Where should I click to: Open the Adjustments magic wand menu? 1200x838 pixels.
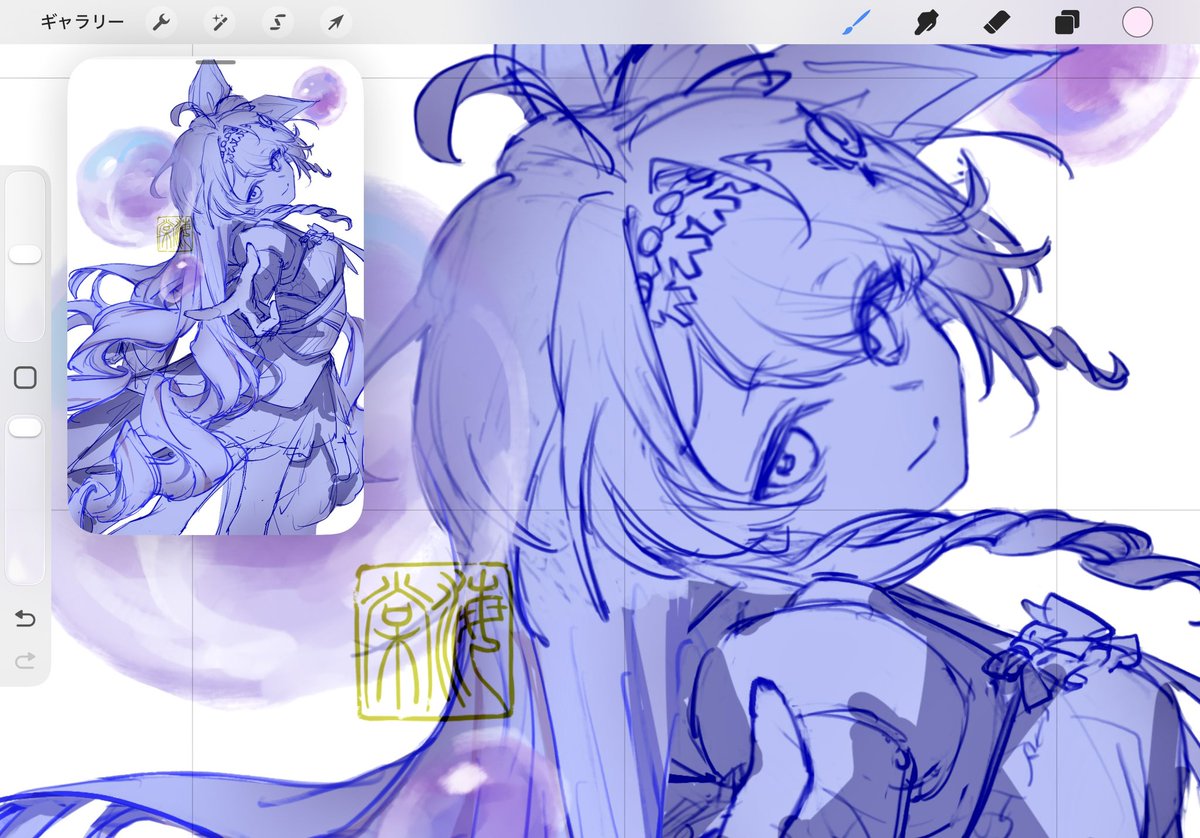click(x=219, y=21)
